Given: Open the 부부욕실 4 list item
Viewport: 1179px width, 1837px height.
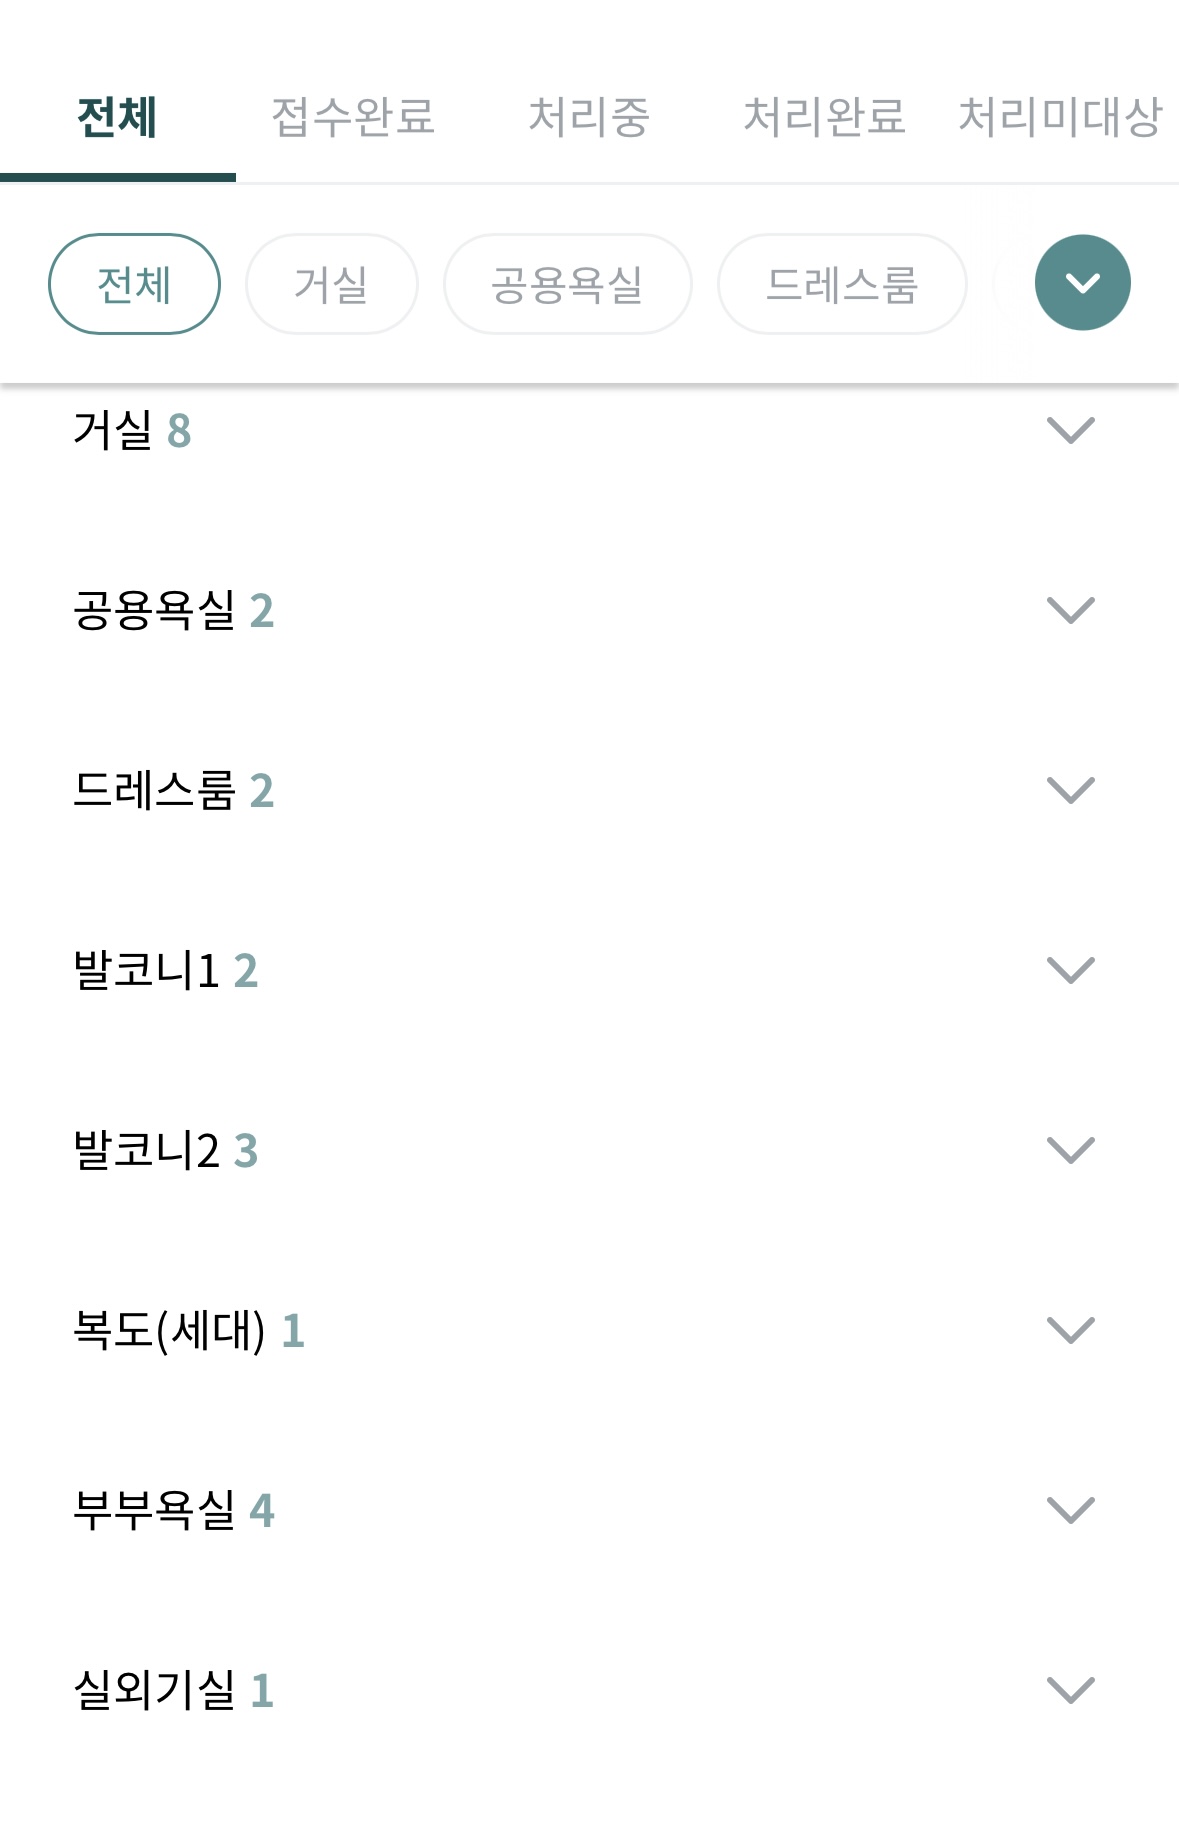Looking at the screenshot, I should [589, 1510].
